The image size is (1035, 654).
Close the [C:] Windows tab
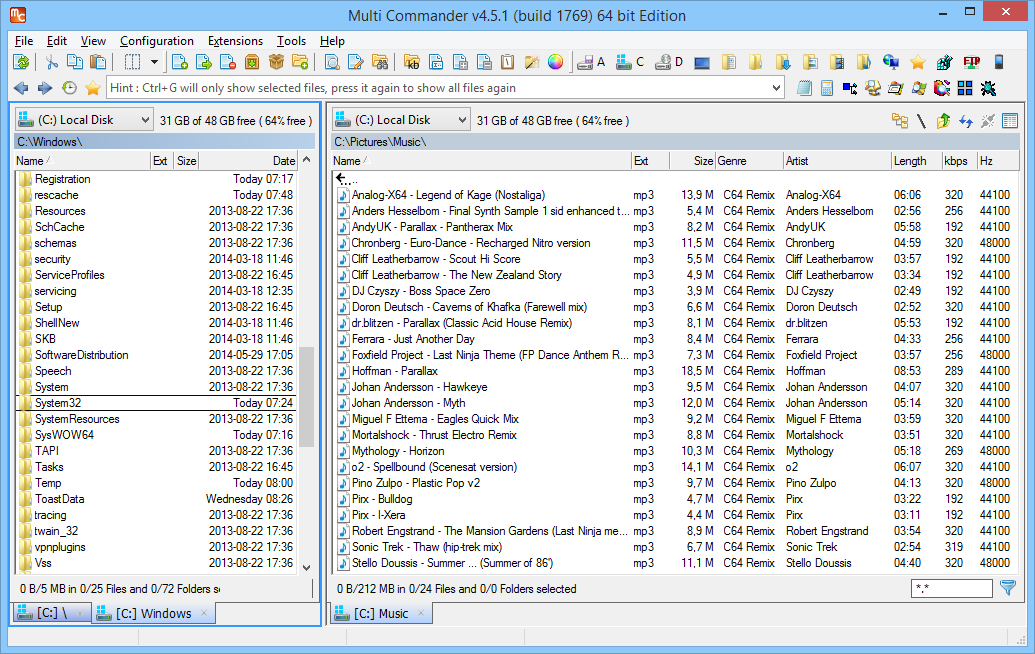pyautogui.click(x=204, y=613)
